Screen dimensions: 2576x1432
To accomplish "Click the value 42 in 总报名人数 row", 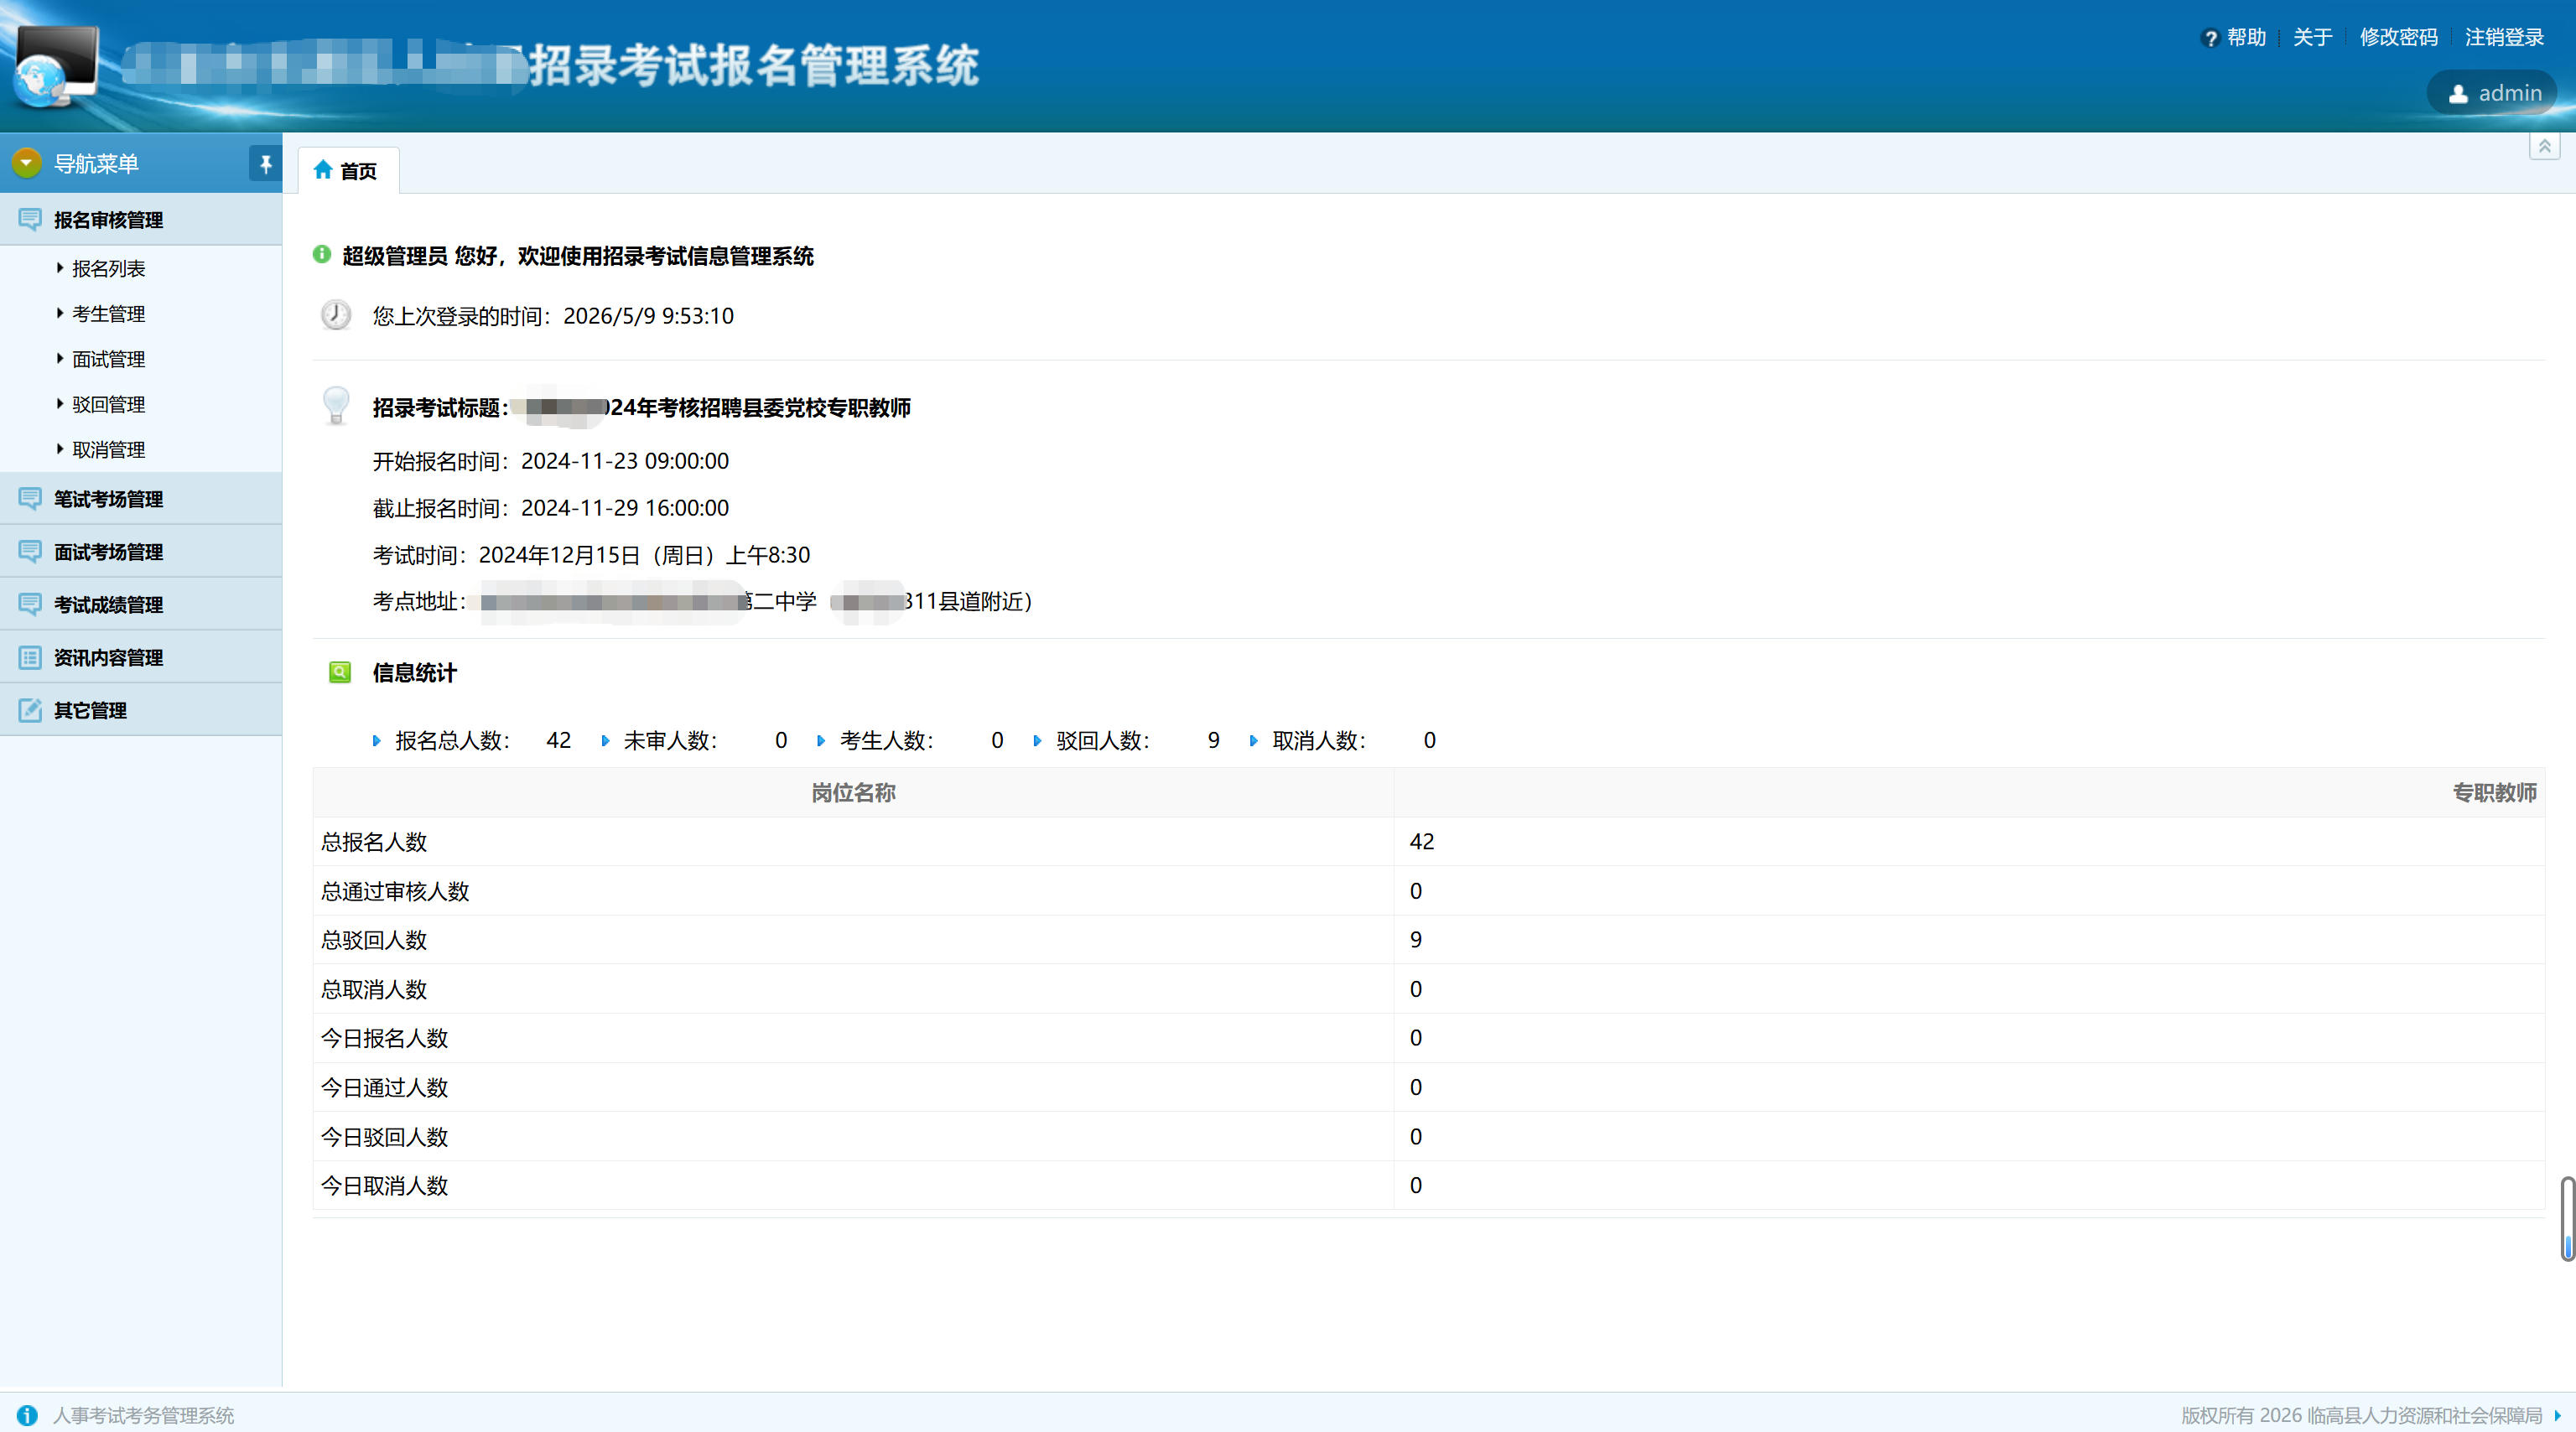I will tap(1421, 841).
